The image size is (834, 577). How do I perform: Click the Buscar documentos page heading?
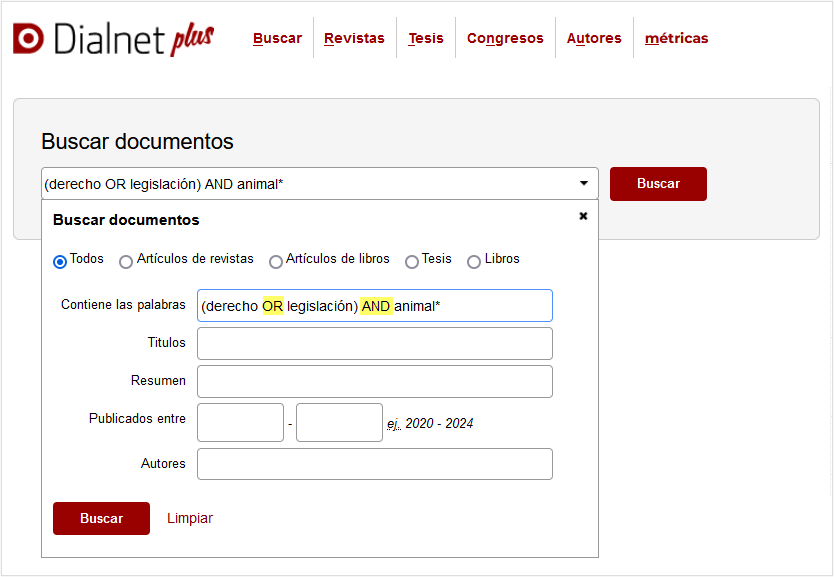[x=137, y=141]
